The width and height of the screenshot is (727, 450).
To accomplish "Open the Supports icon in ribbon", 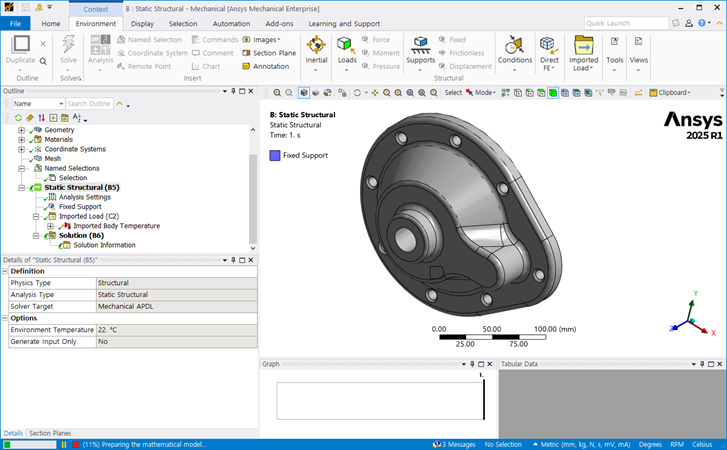I will pos(421,44).
